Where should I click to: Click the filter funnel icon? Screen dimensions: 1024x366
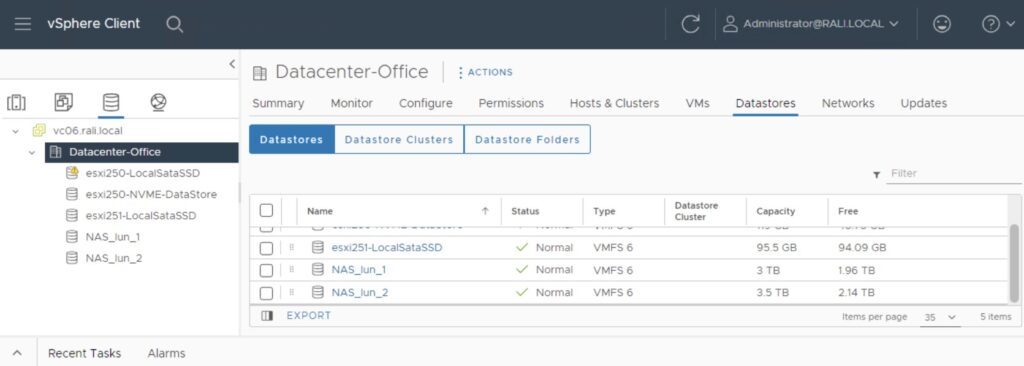[x=876, y=175]
